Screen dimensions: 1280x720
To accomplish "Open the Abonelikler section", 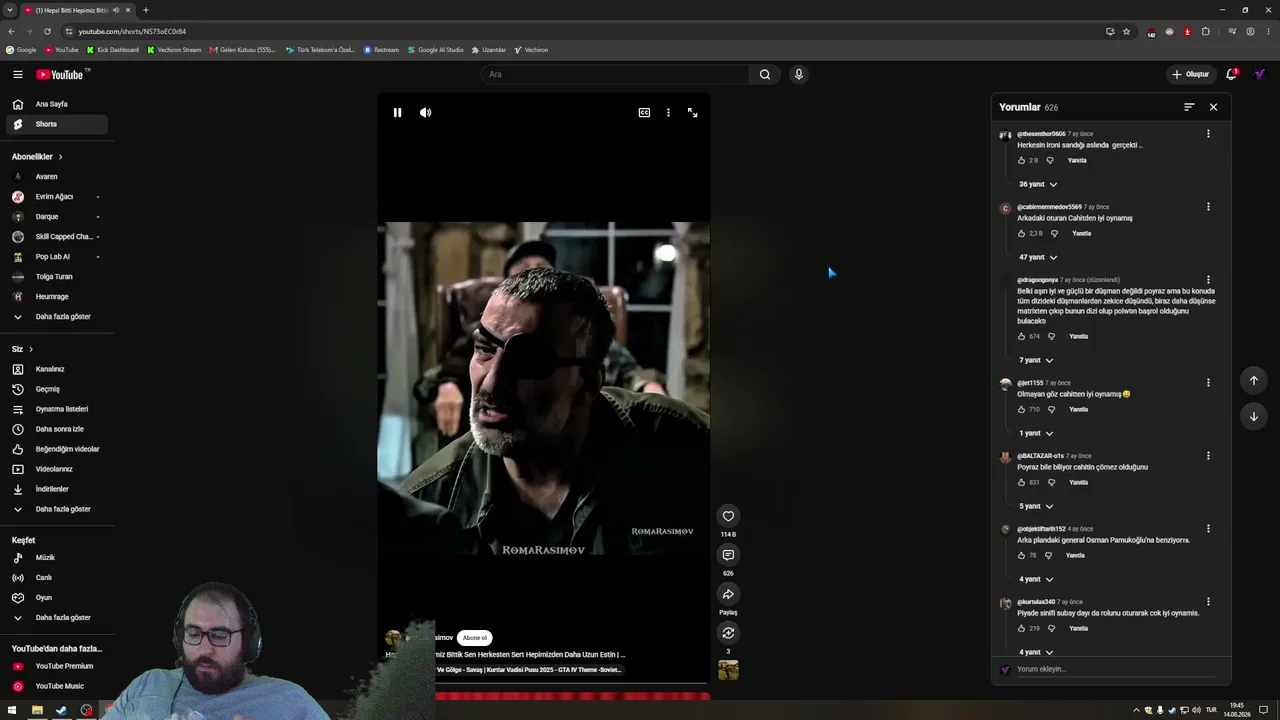I will [37, 157].
